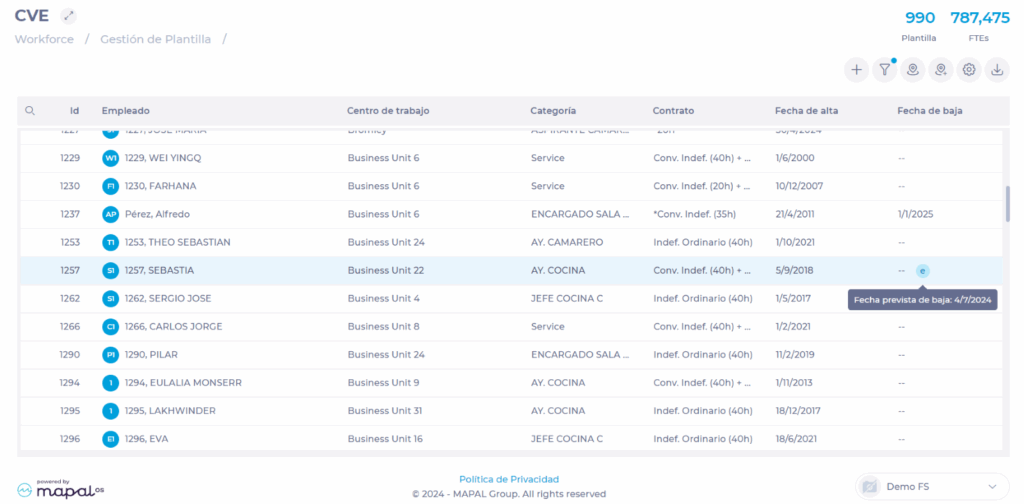This screenshot has width=1024, height=504.
Task: Click the Centro de trabajo column header
Action: 388,110
